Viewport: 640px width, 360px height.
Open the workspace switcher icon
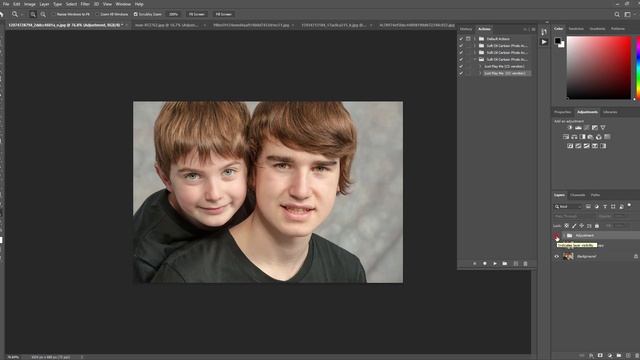tap(628, 14)
